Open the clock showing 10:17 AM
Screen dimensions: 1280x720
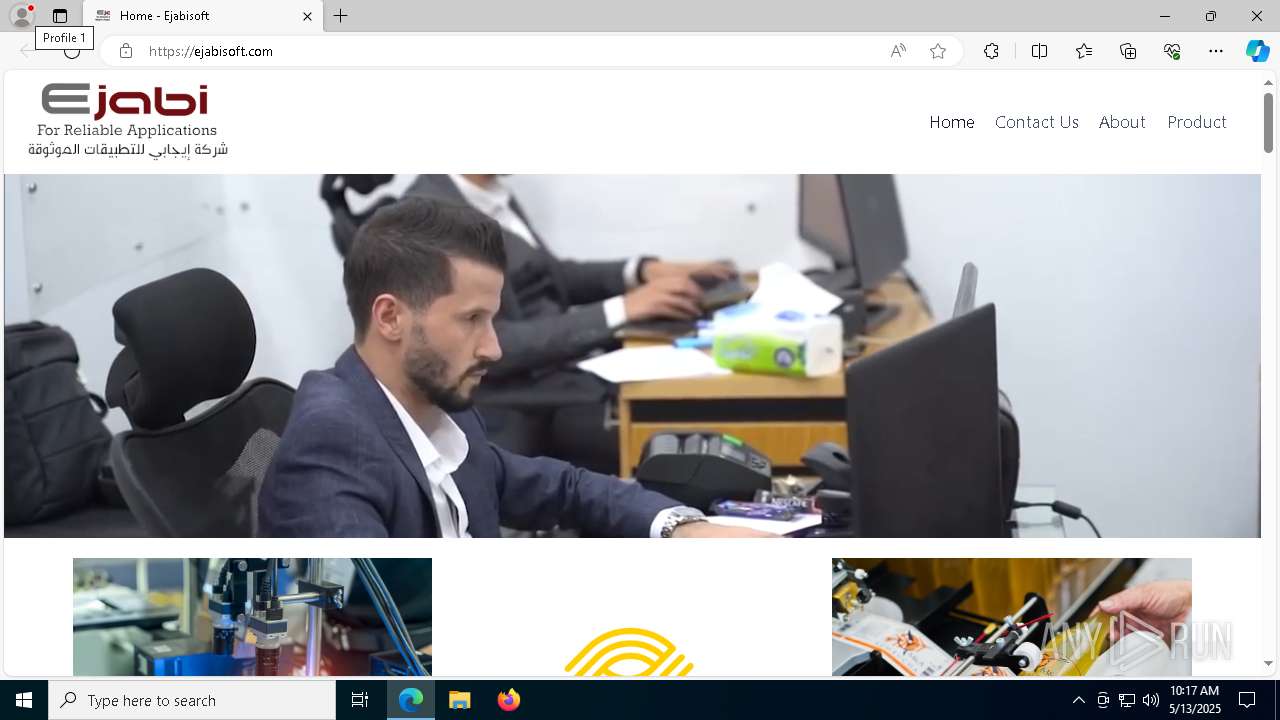tap(1195, 700)
